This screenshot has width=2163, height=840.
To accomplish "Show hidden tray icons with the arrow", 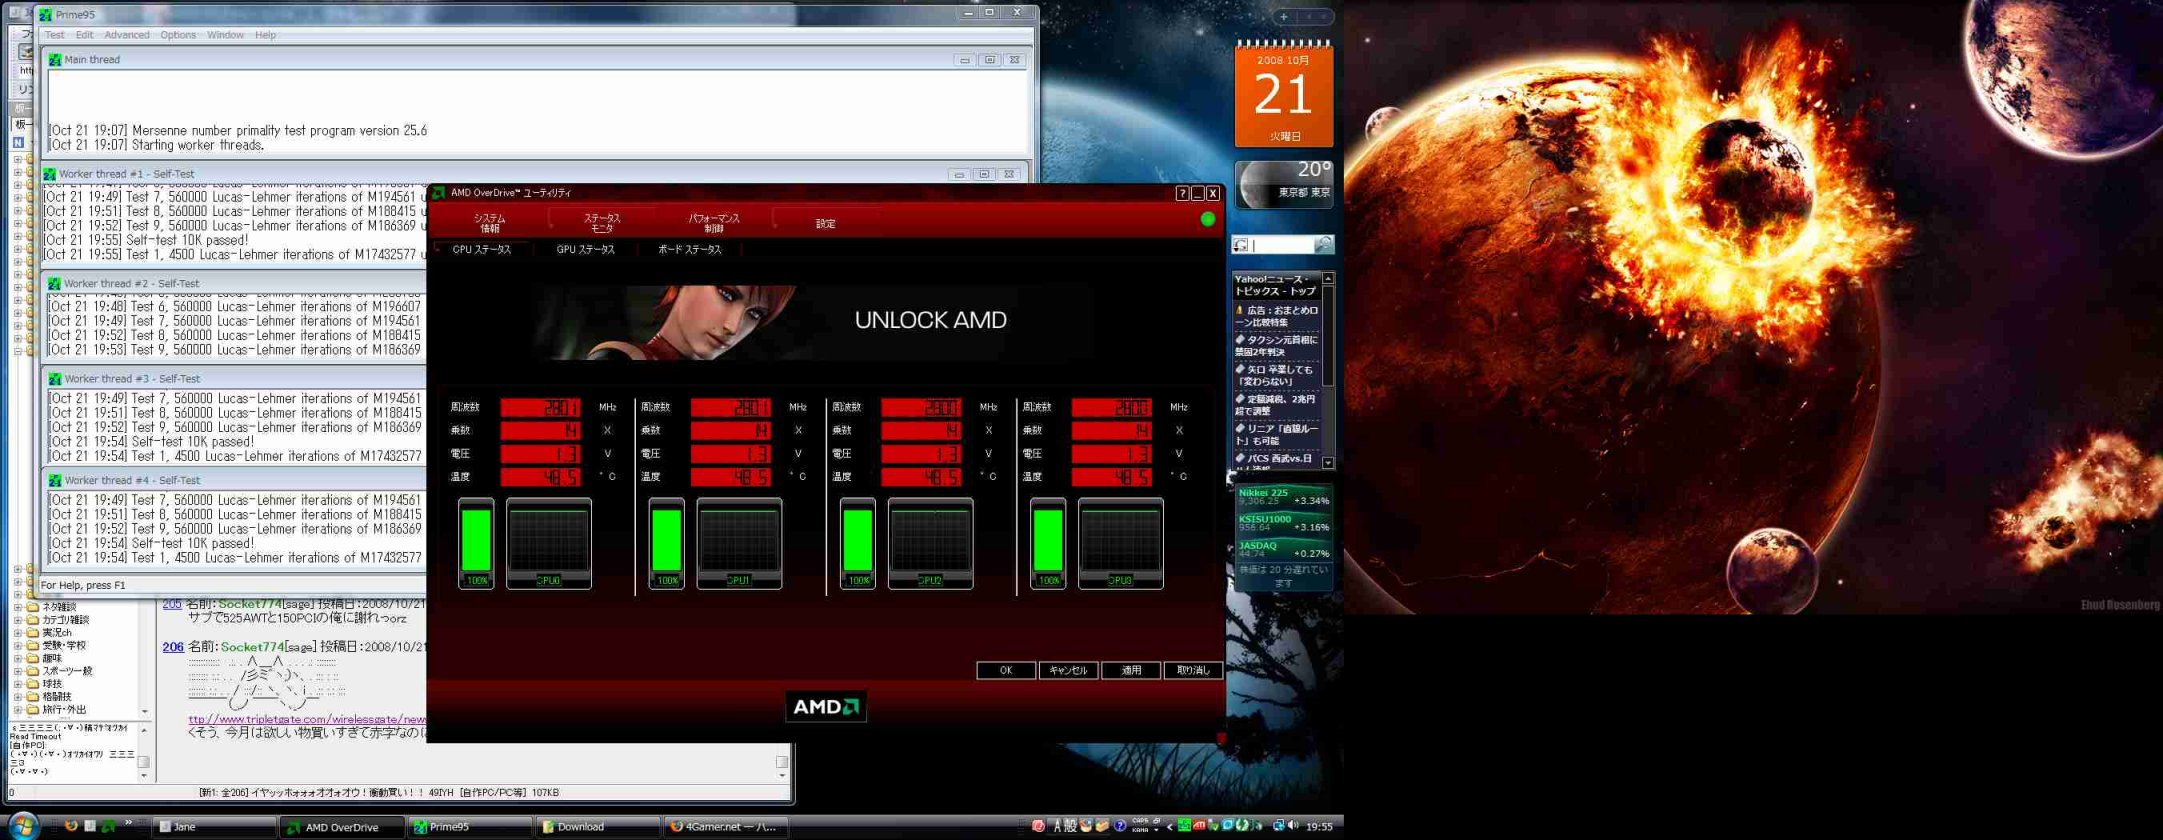I will pyautogui.click(x=1170, y=826).
